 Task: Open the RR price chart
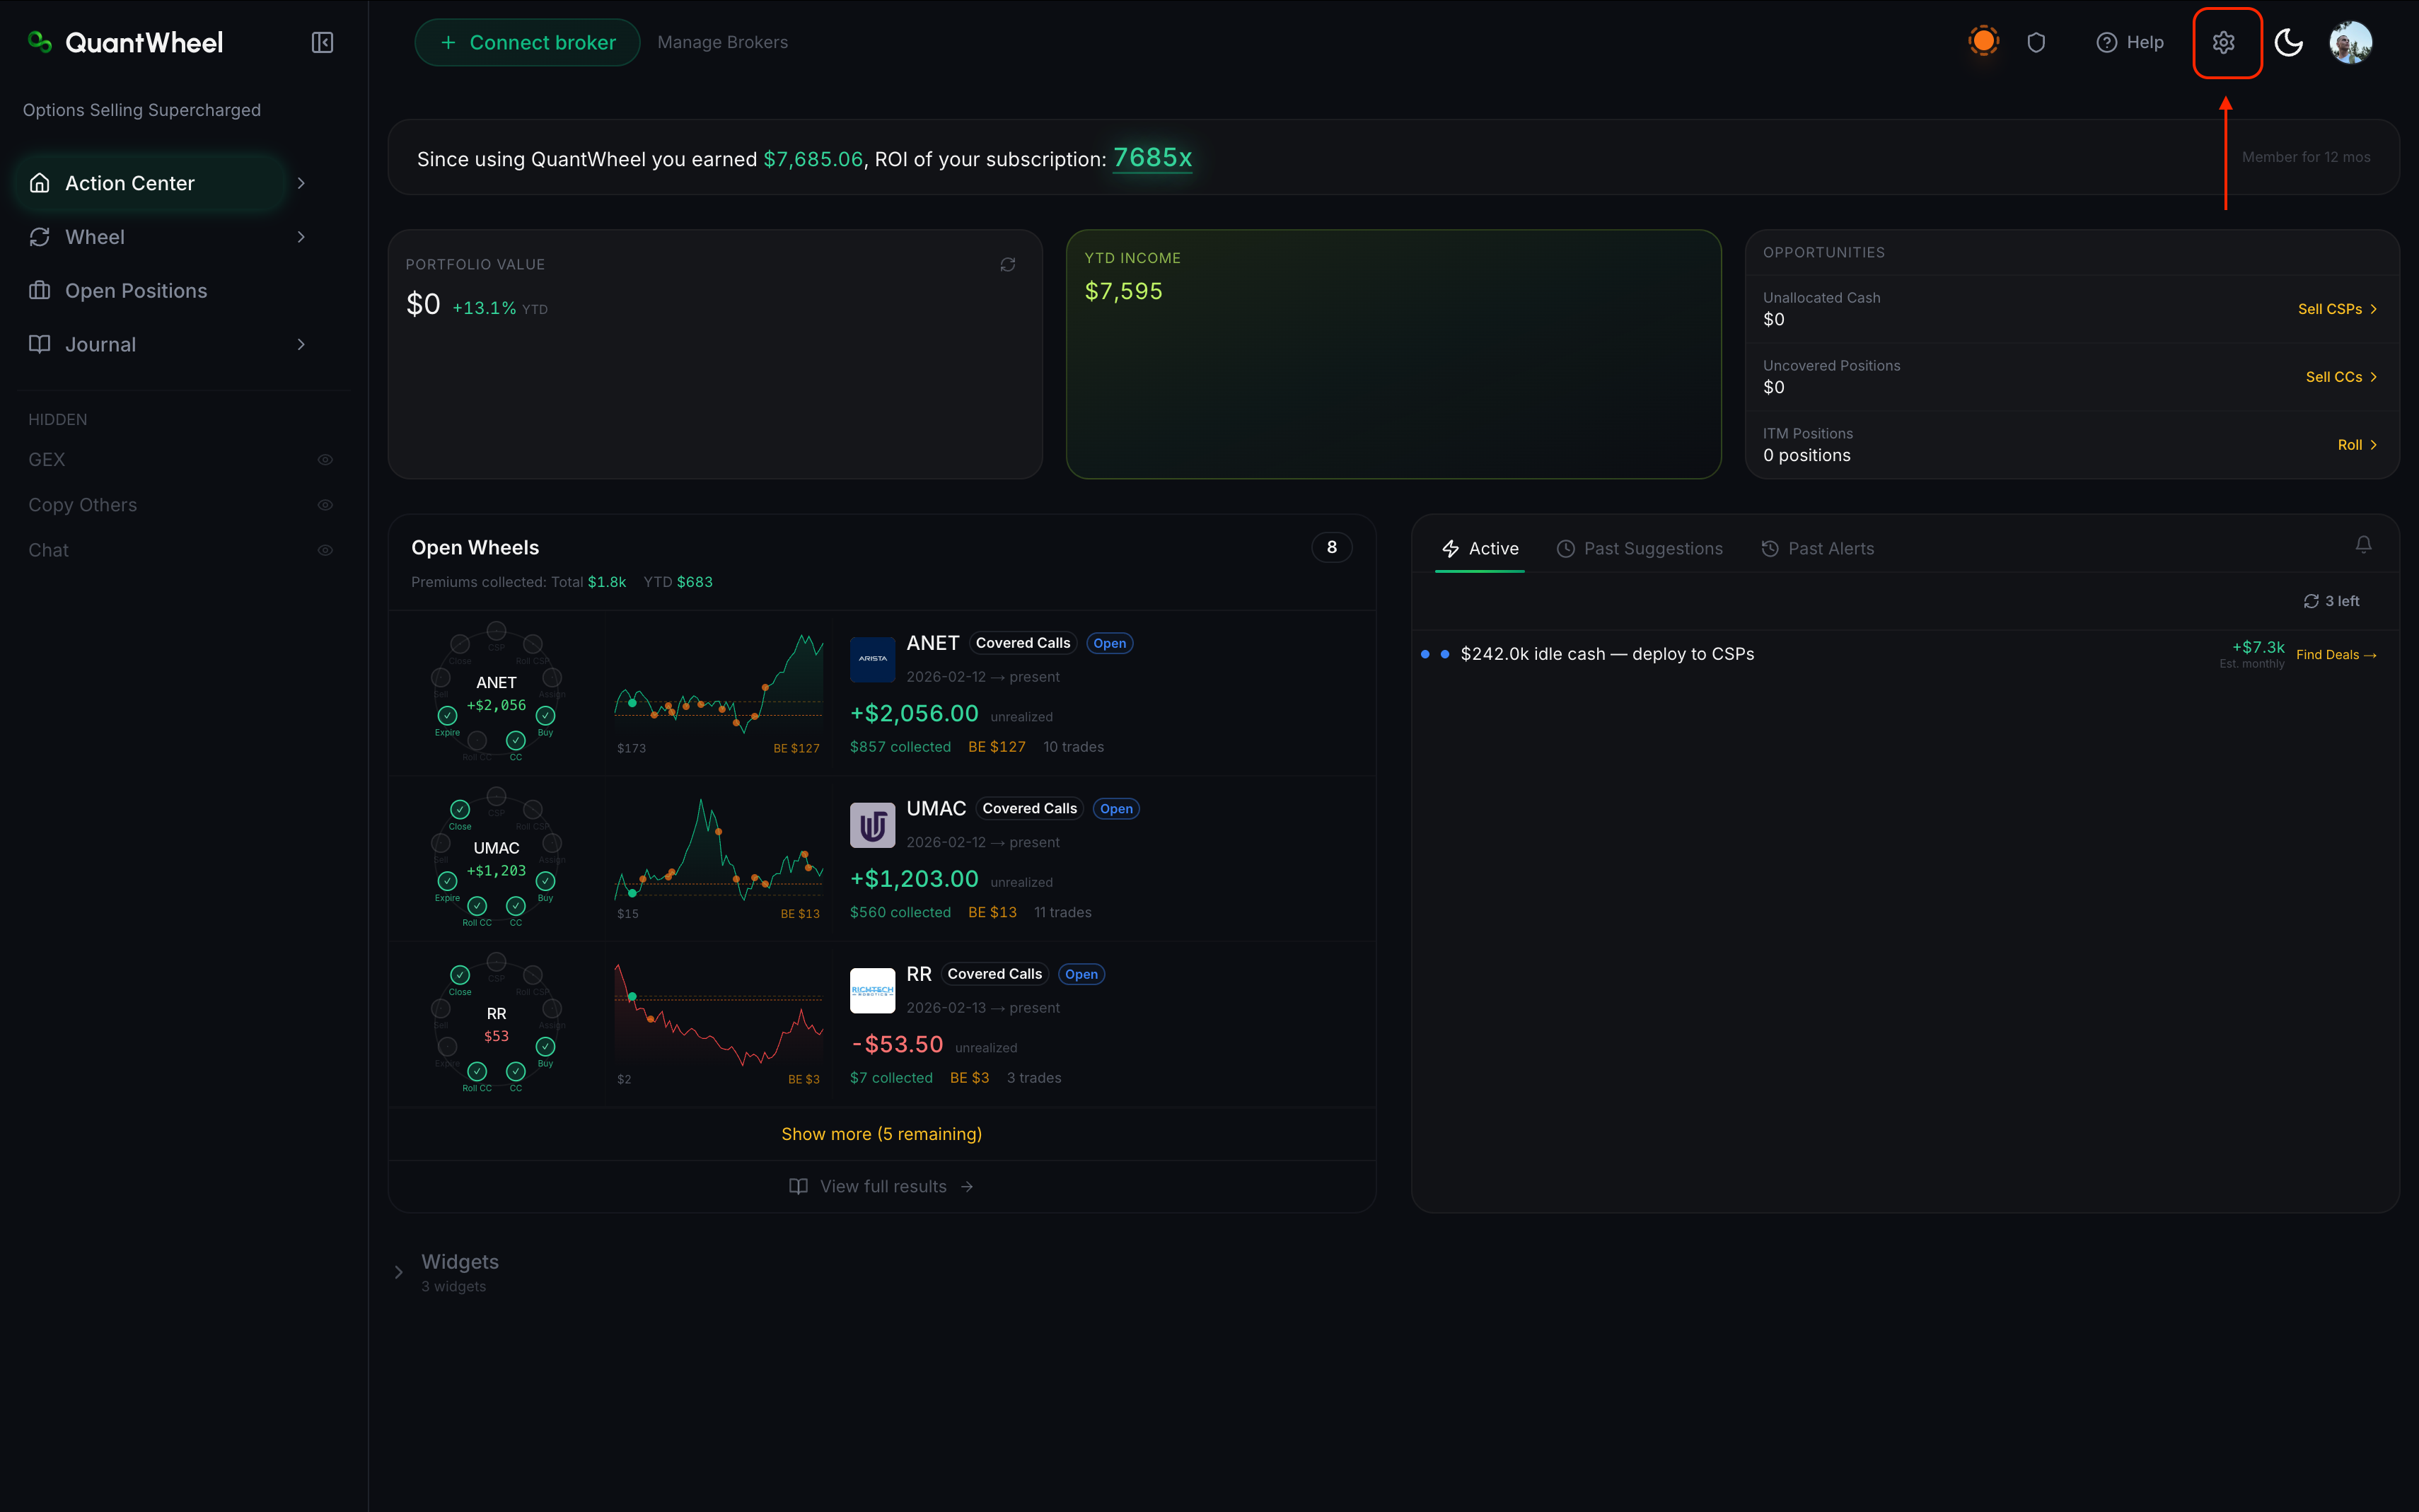(x=718, y=1023)
